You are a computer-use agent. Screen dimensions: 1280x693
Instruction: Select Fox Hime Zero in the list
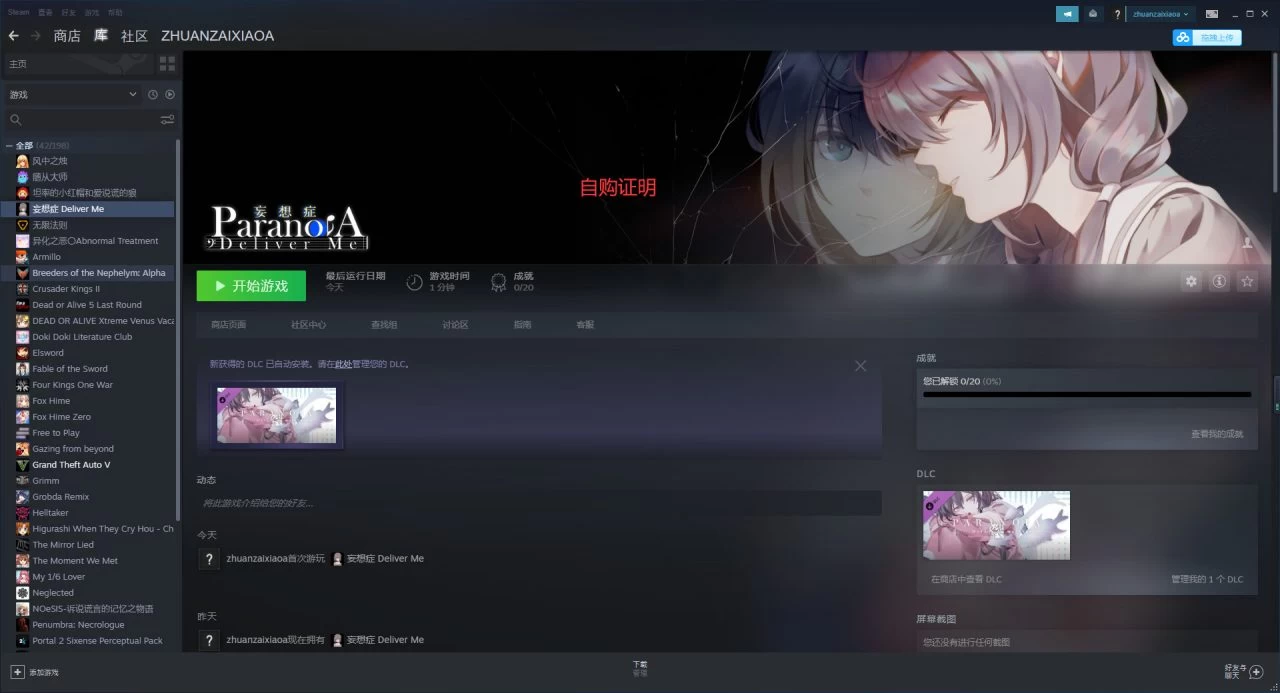coord(61,417)
